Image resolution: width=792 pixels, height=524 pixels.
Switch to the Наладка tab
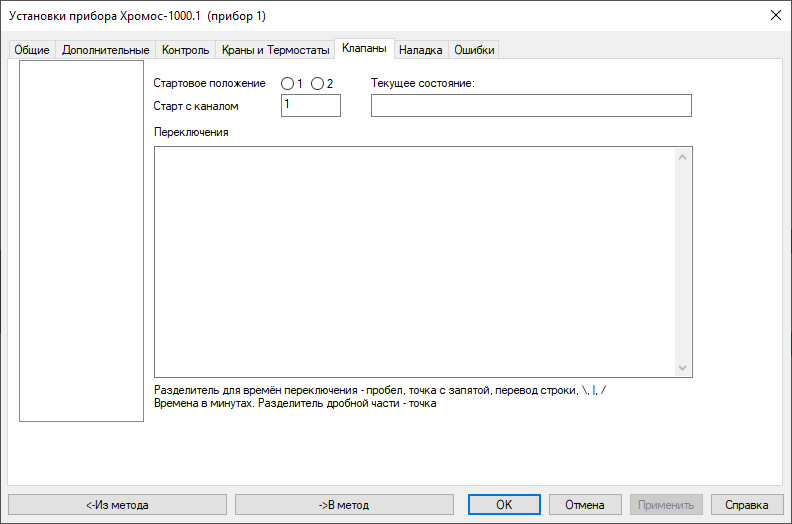(x=420, y=50)
